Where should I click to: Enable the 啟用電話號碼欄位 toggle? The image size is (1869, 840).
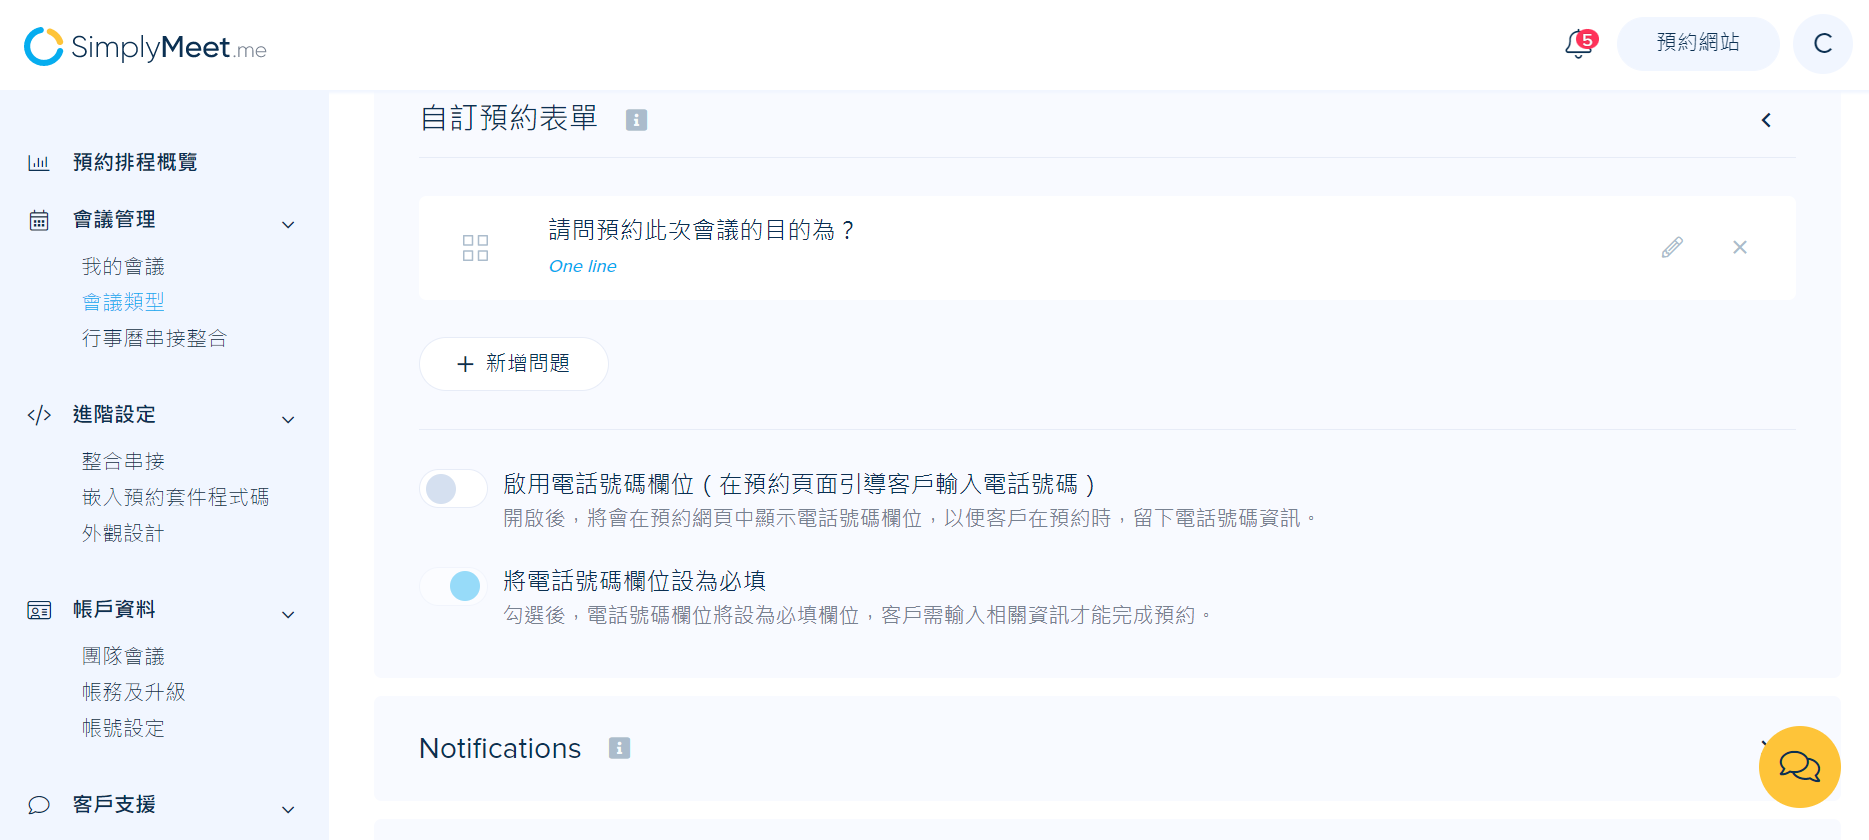(453, 489)
